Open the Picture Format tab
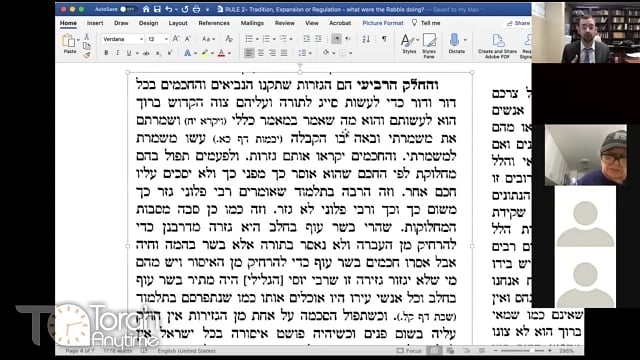 pyautogui.click(x=383, y=23)
